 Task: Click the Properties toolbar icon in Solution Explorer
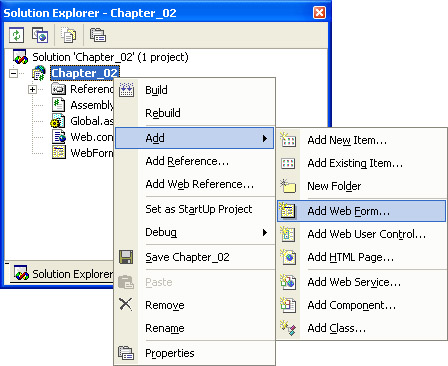[x=98, y=35]
